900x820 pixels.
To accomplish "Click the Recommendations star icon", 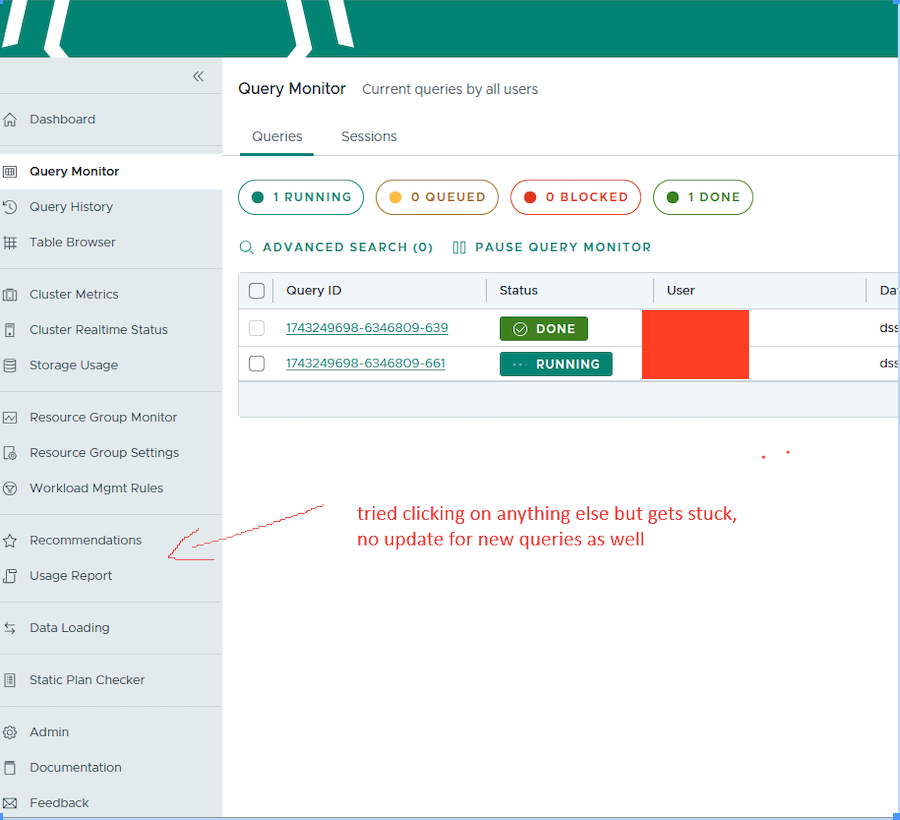I will tap(10, 541).
